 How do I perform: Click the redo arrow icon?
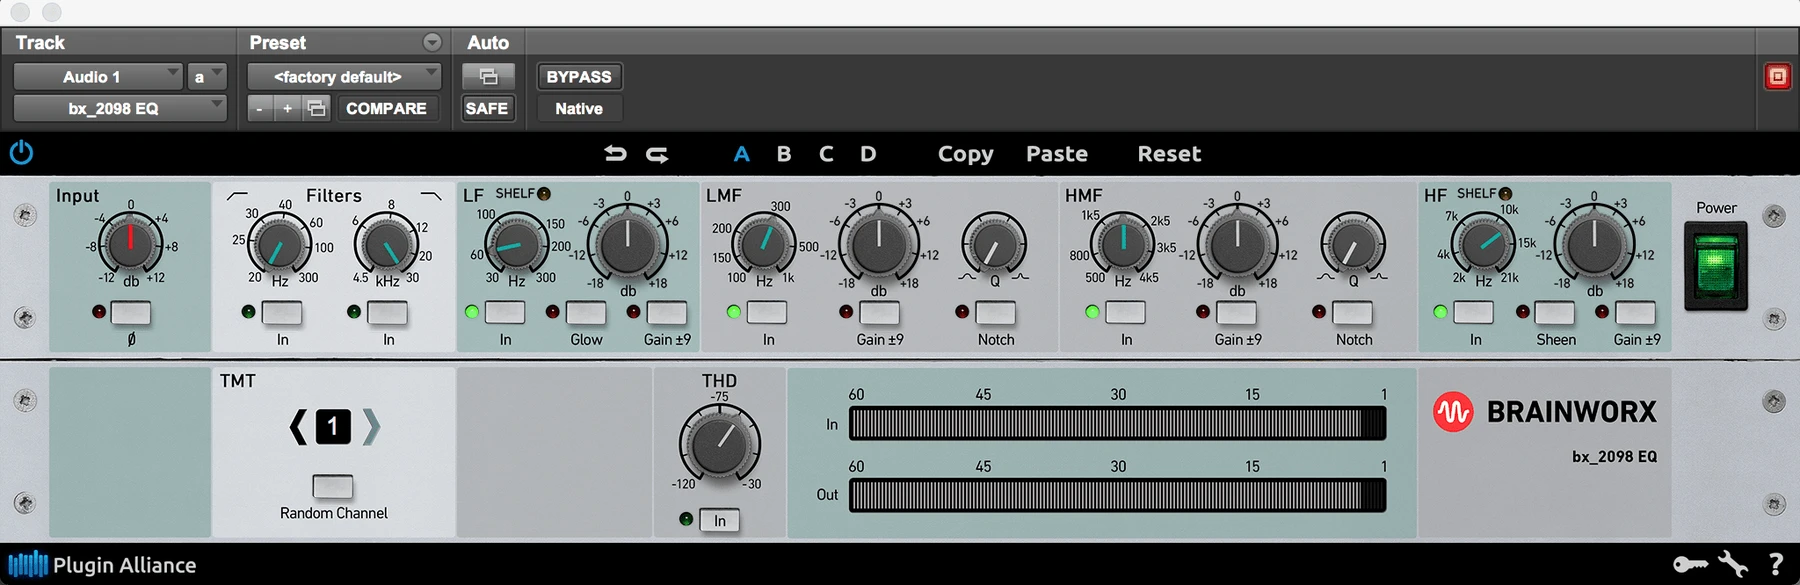[657, 154]
